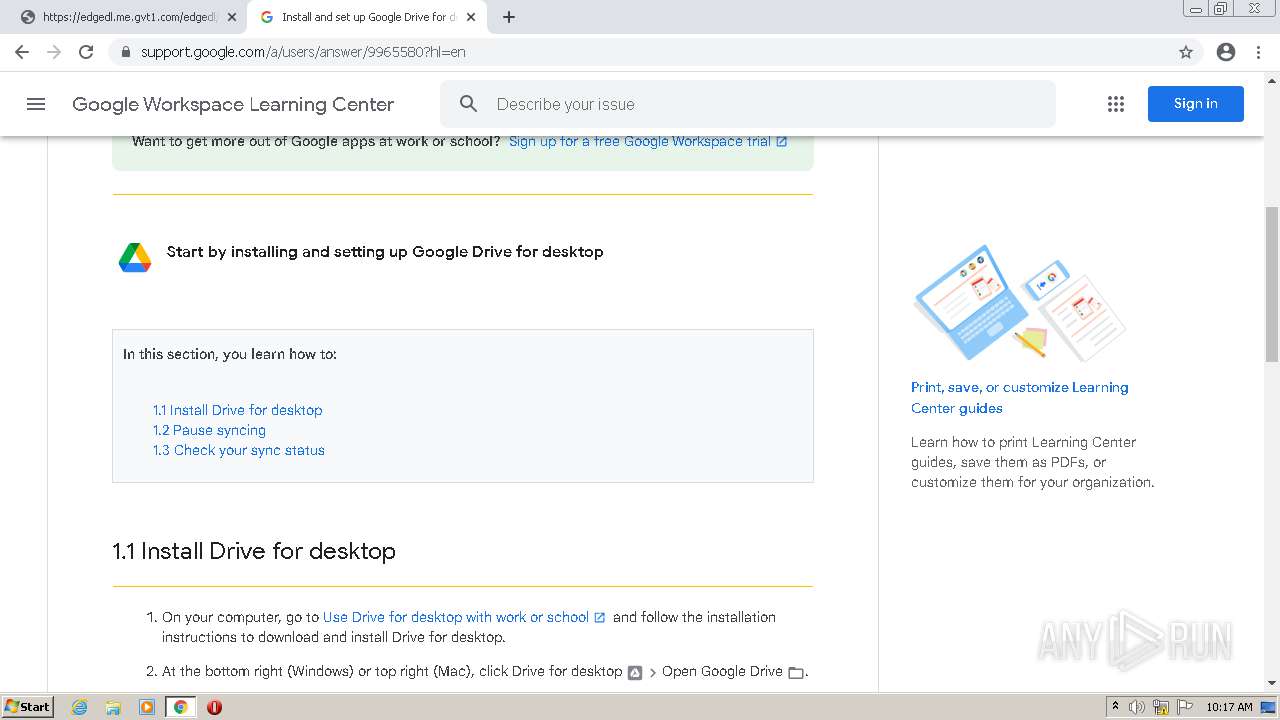Open Chrome's three-dot menu

(x=1258, y=52)
